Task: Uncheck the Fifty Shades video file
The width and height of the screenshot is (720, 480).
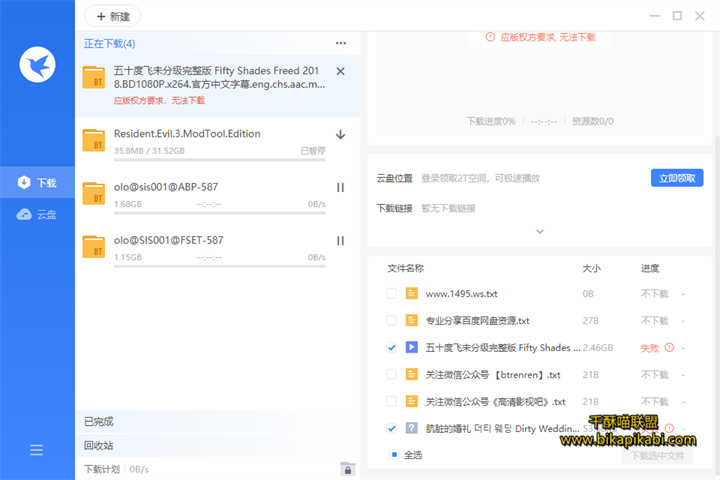Action: click(391, 348)
